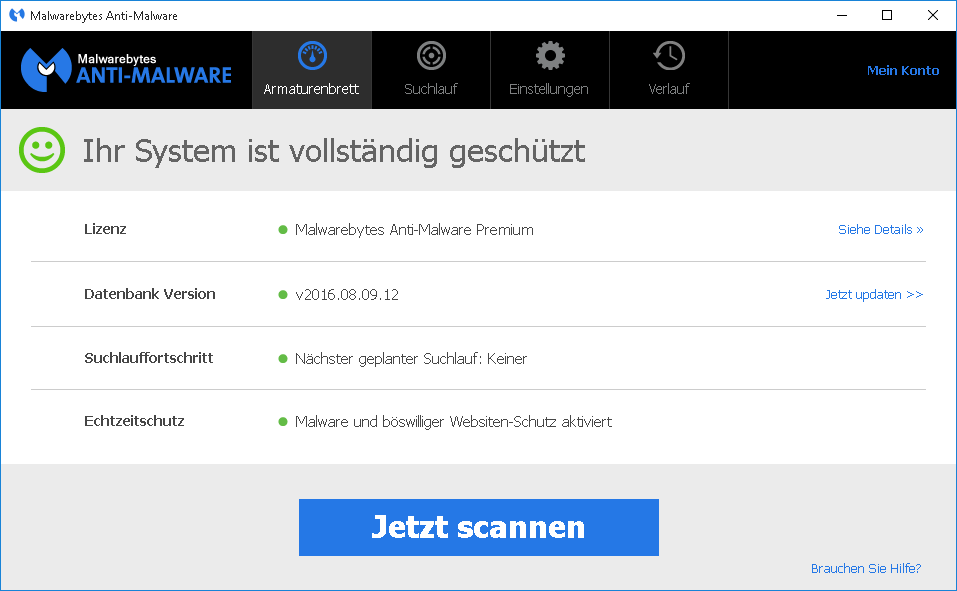Image resolution: width=957 pixels, height=591 pixels.
Task: Click Jetzt updaten database link
Action: tap(874, 294)
